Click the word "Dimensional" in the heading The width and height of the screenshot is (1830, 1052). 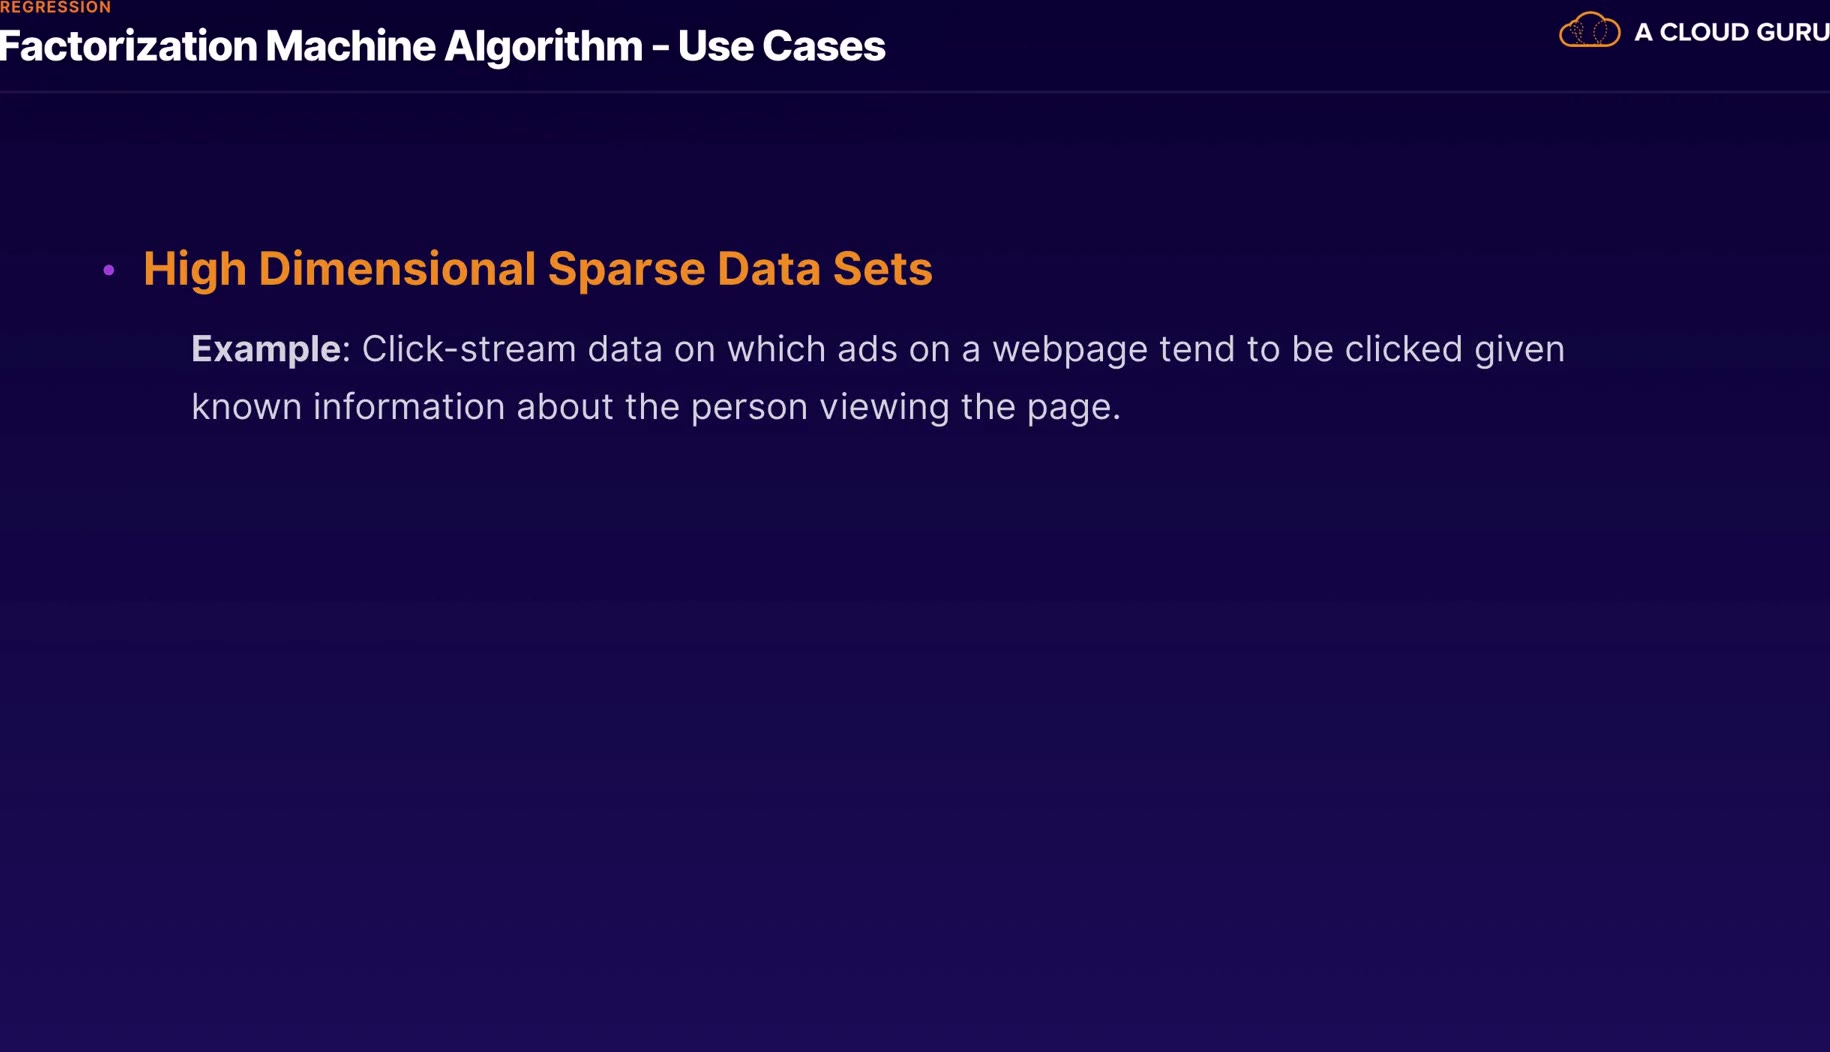[x=397, y=269]
